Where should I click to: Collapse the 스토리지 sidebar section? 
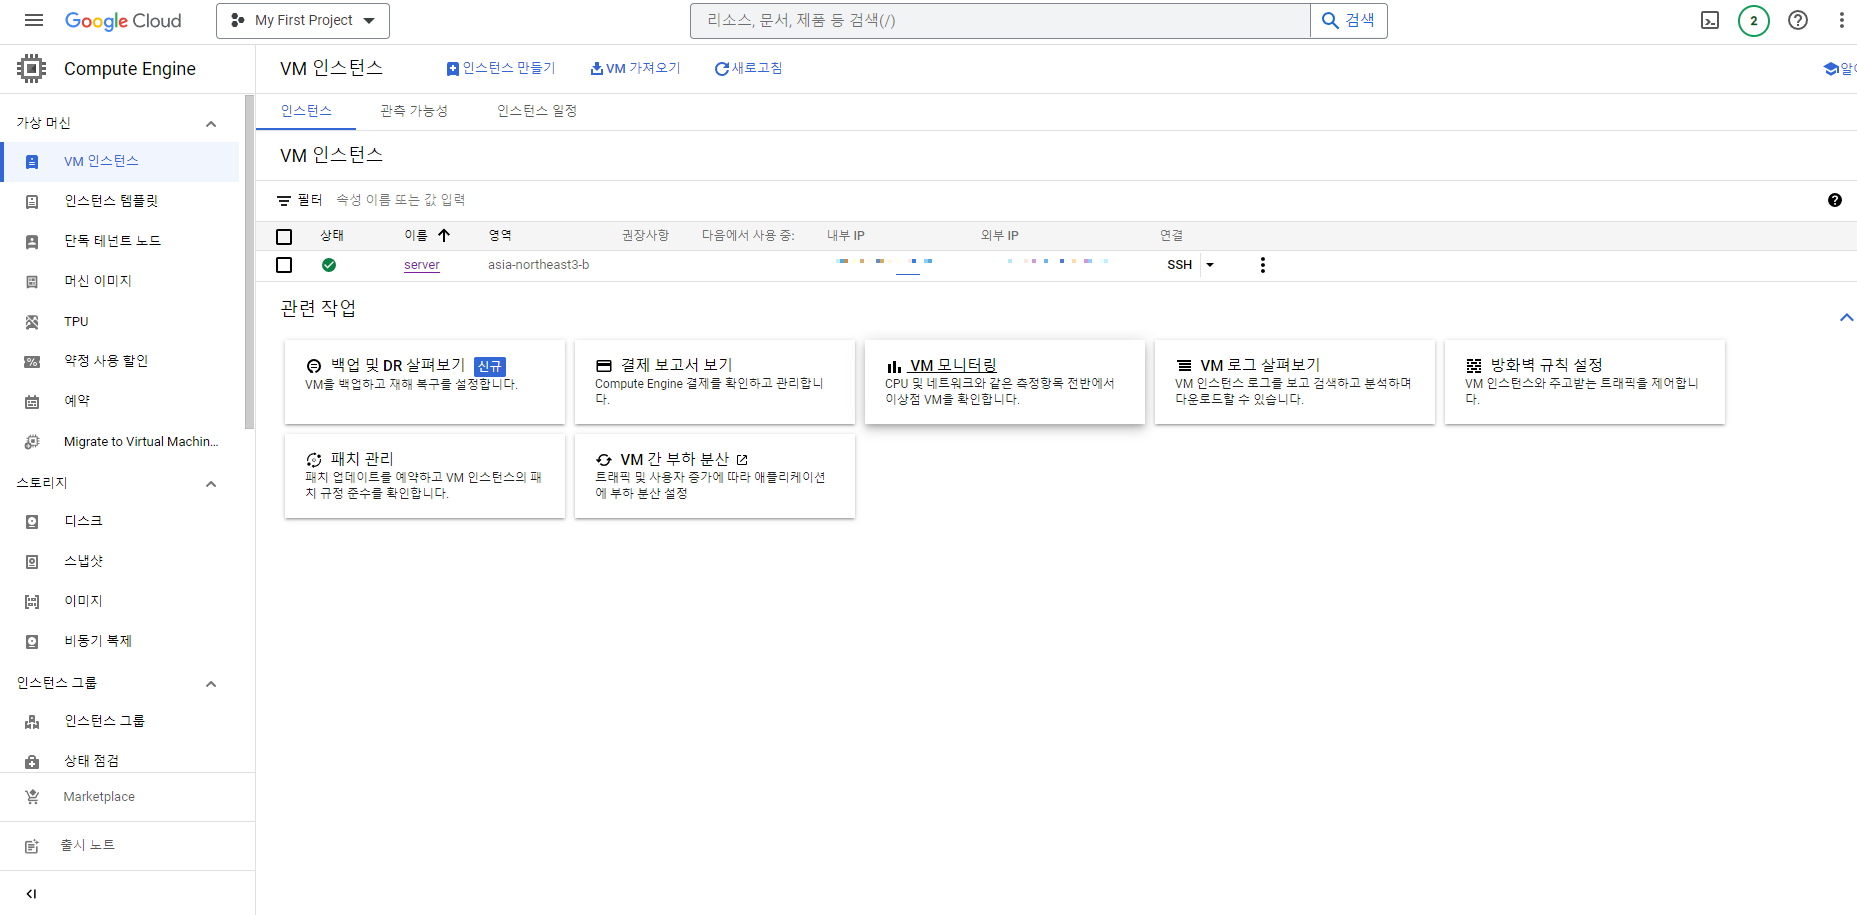(211, 484)
